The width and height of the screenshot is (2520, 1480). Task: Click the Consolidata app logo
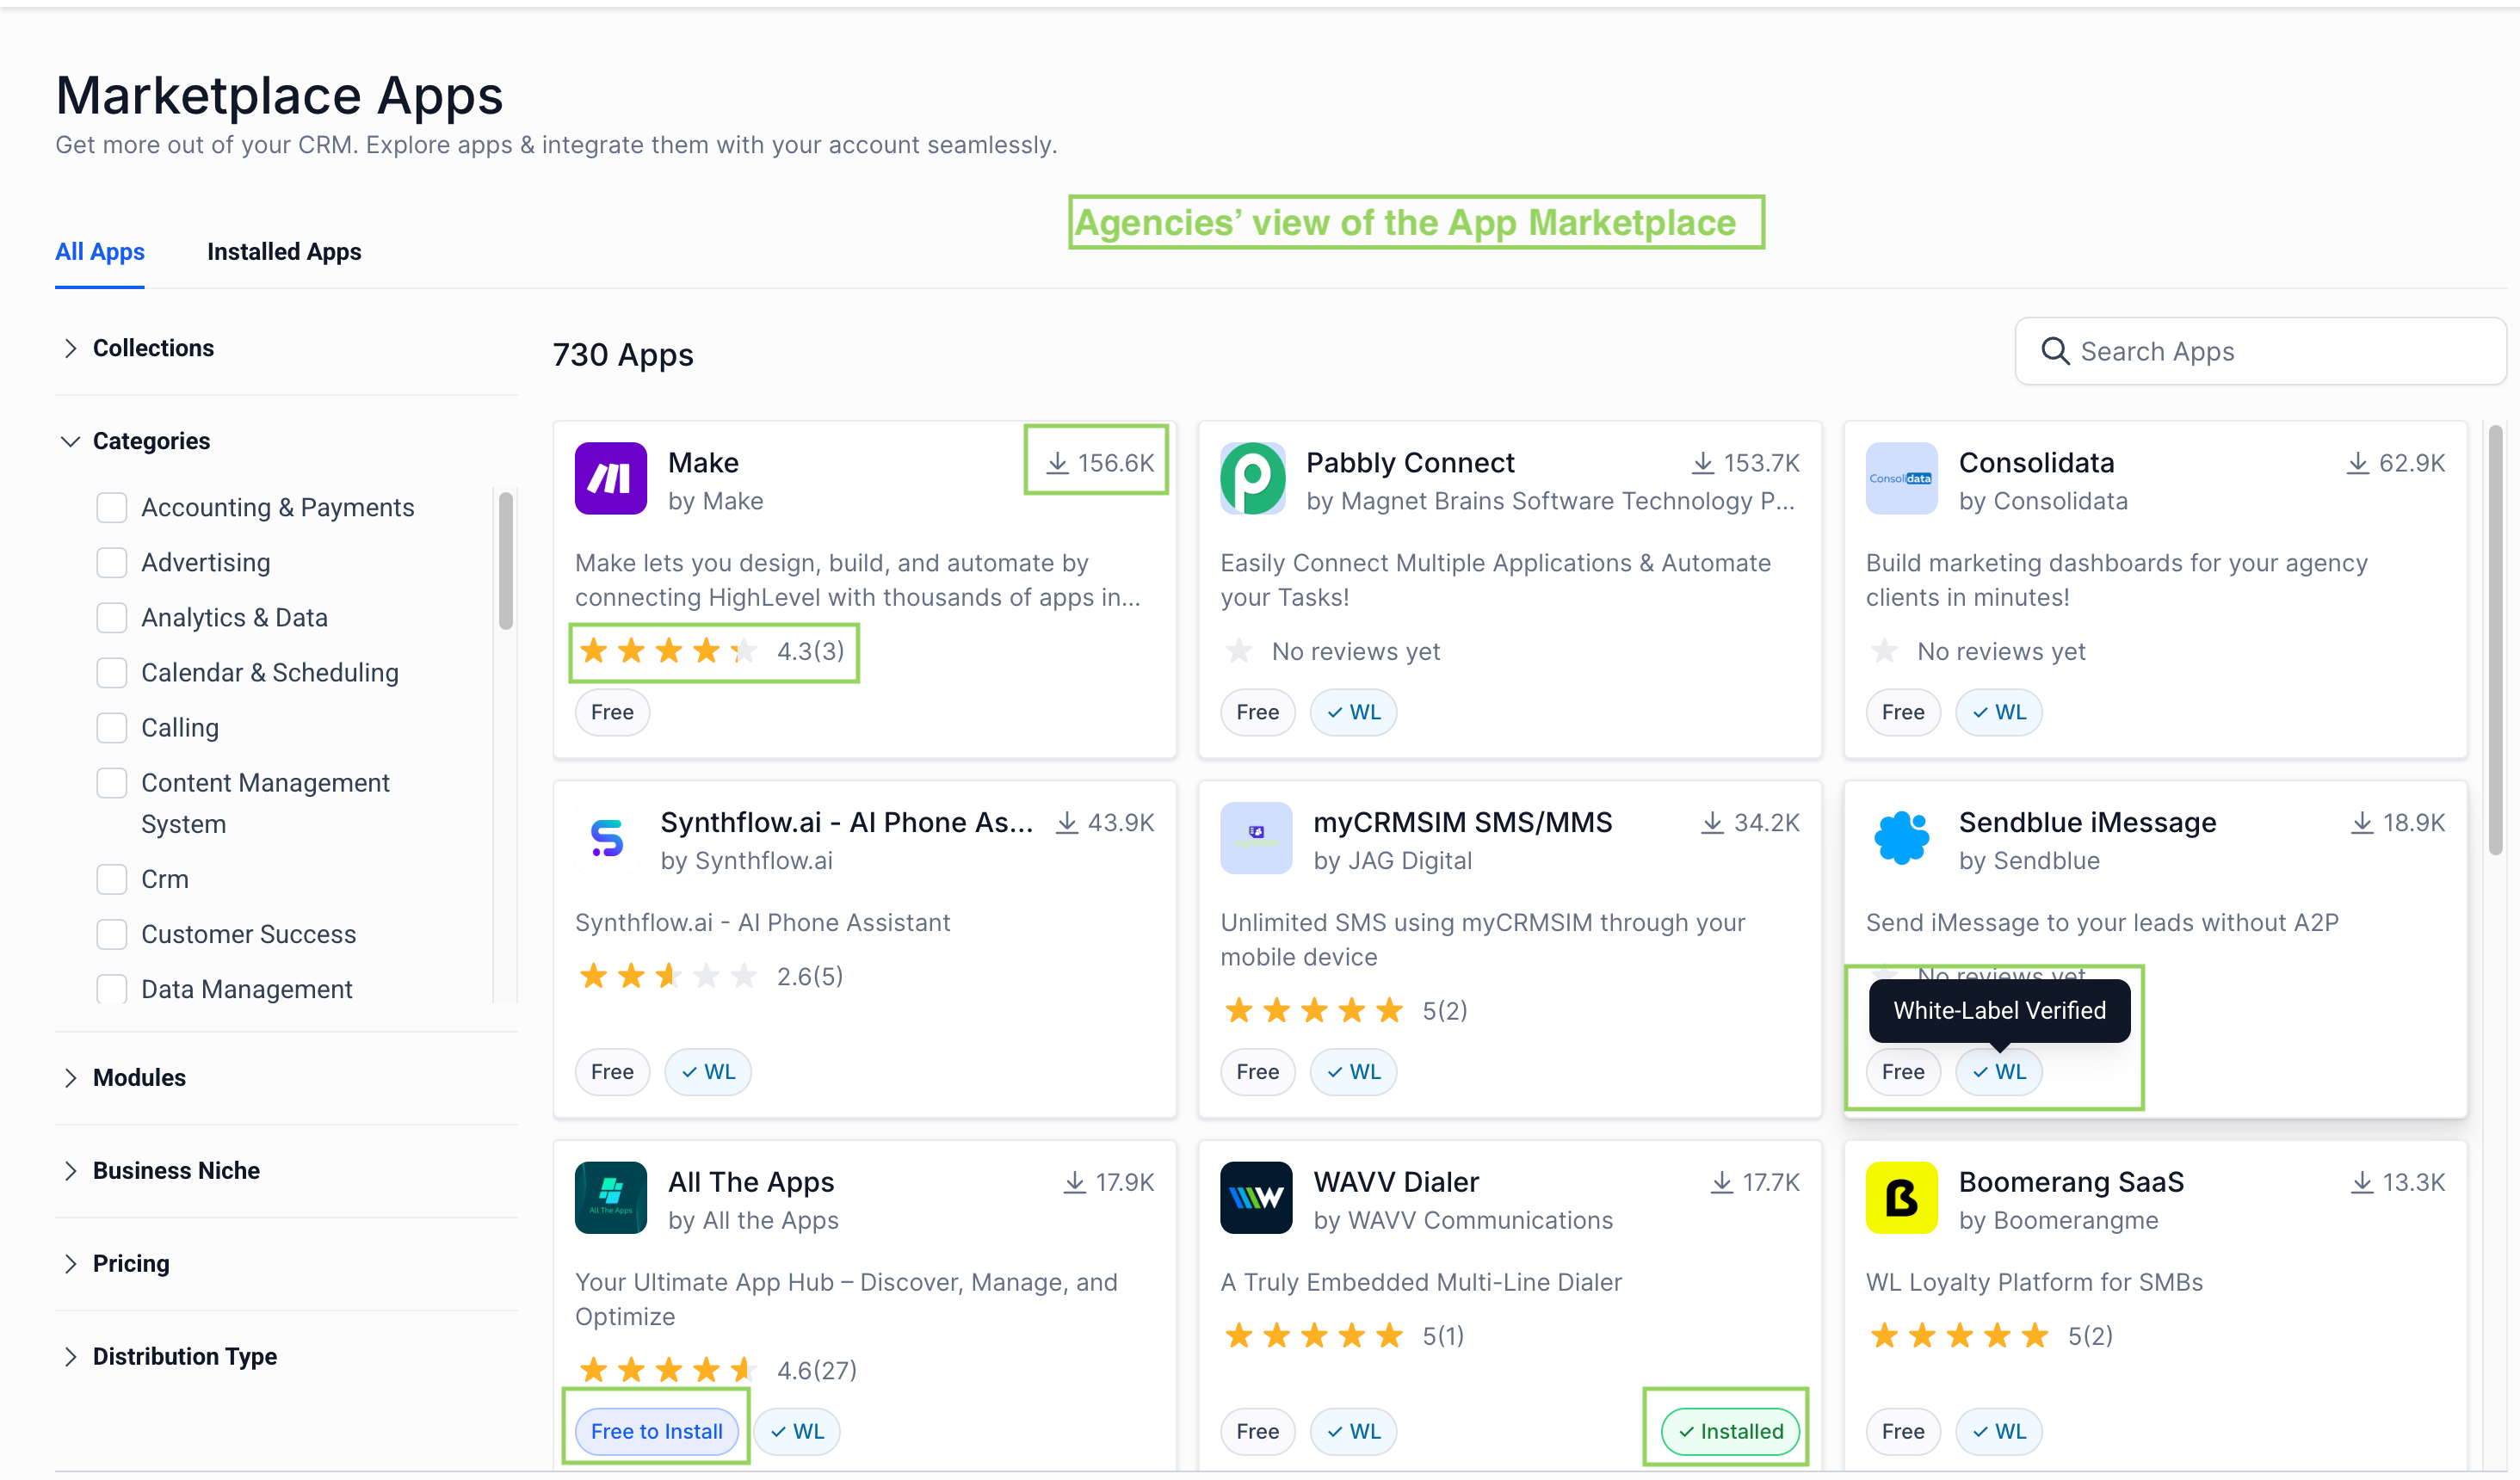coord(1900,478)
